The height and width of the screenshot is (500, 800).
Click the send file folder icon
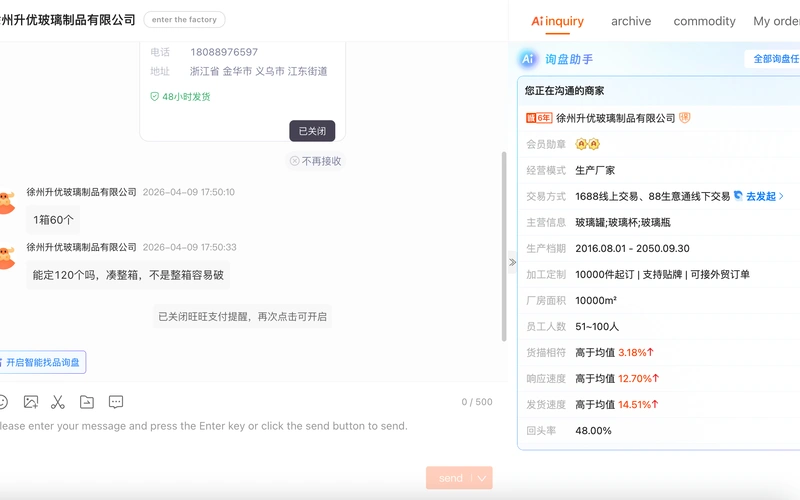point(87,402)
